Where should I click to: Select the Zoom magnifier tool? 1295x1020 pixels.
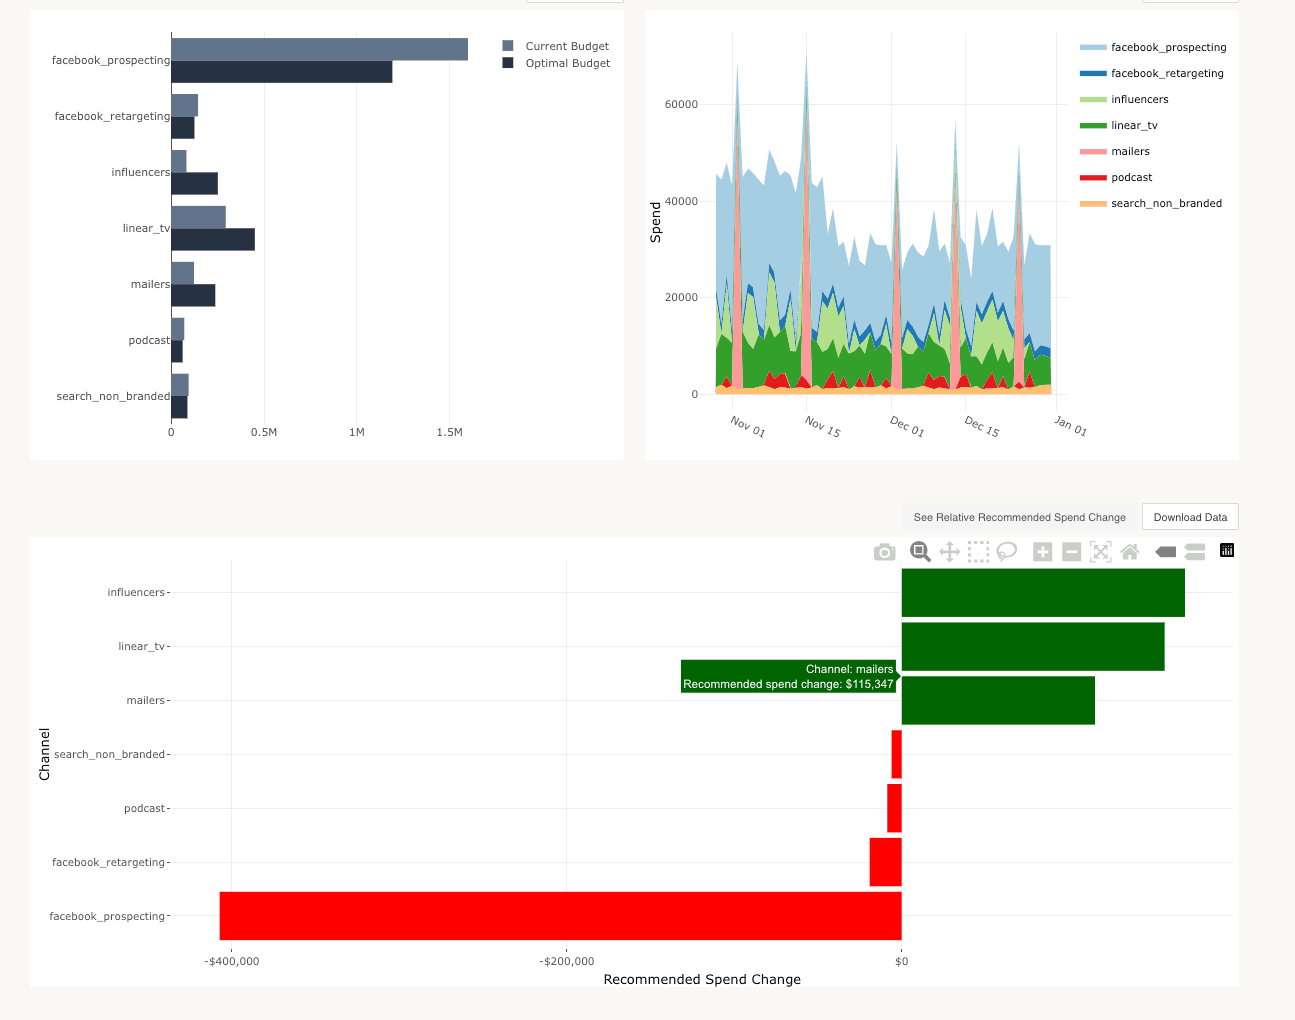[920, 552]
